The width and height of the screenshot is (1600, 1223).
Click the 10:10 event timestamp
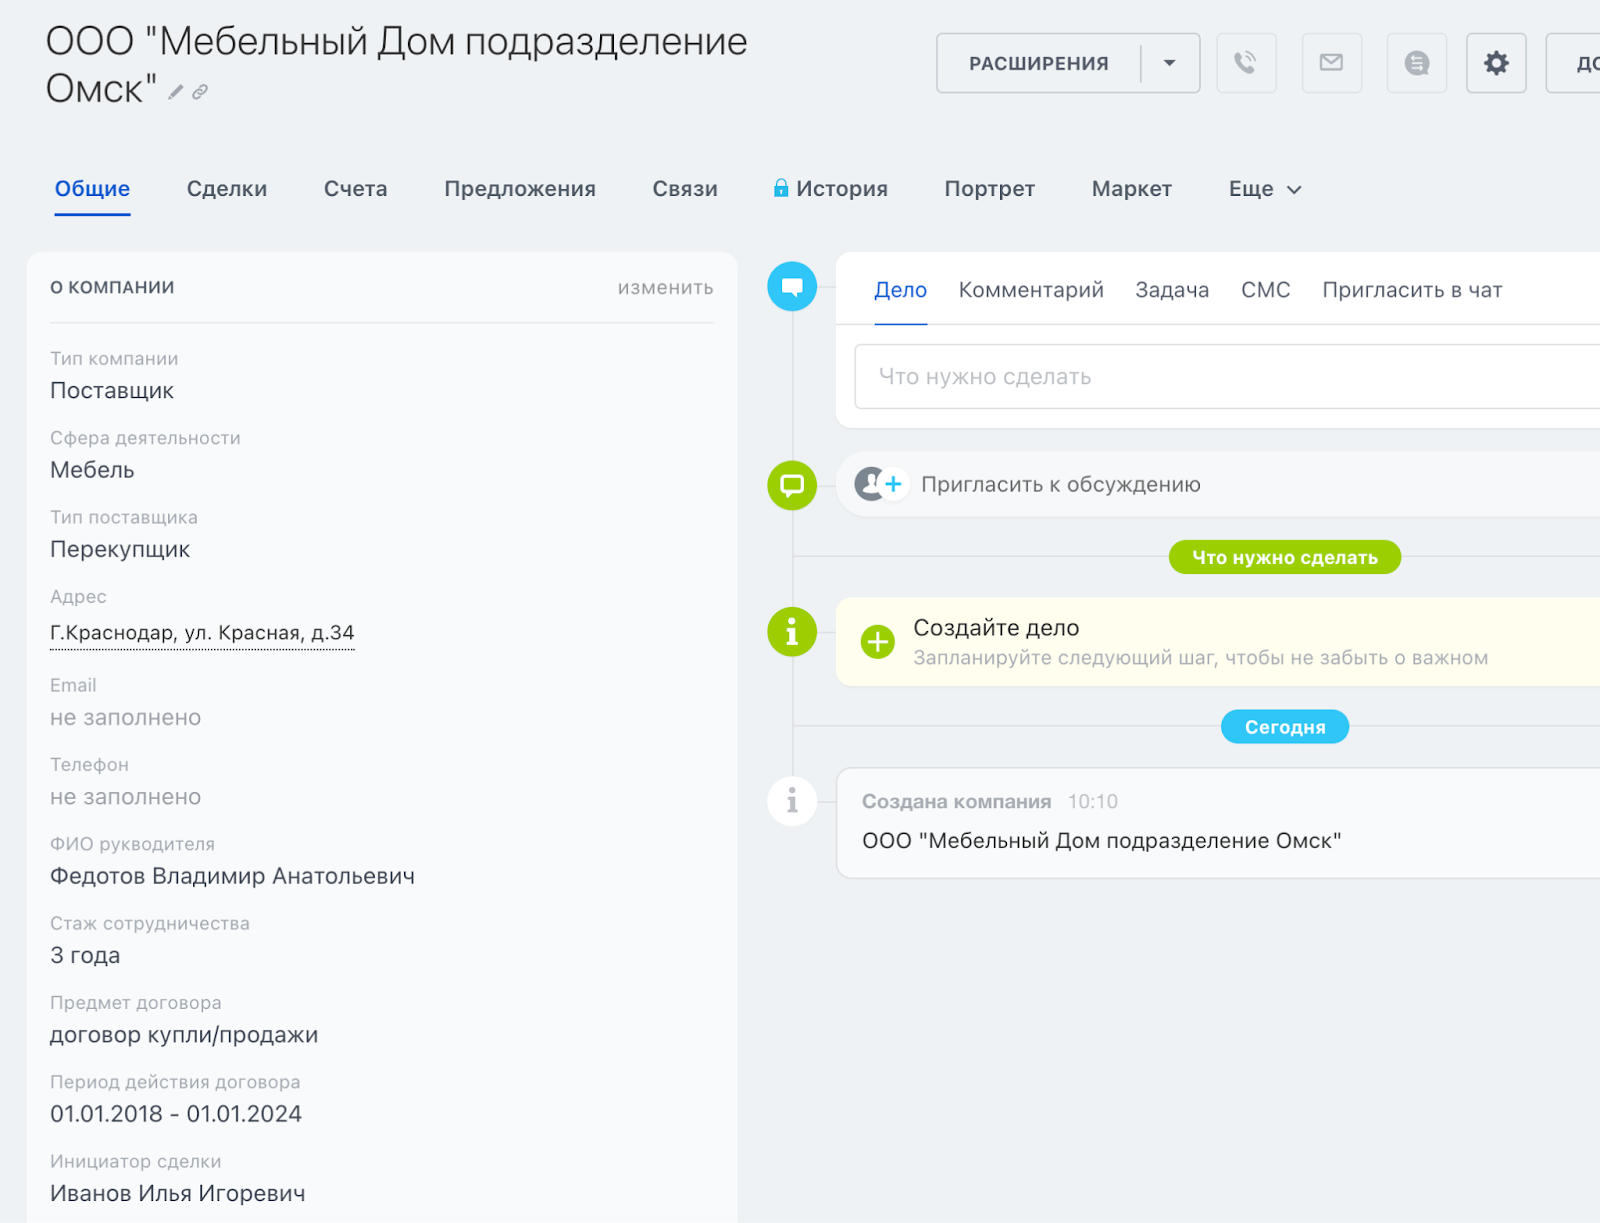1092,802
